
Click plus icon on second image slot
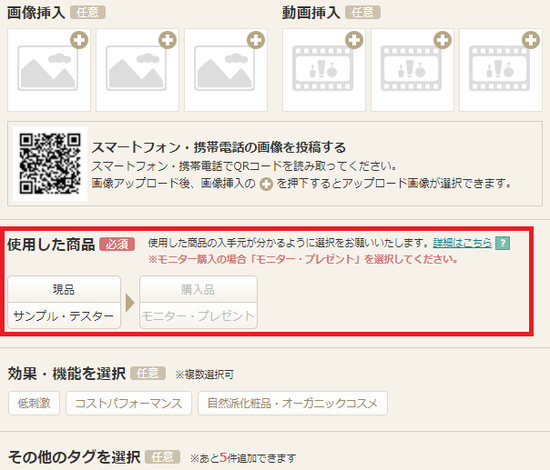(168, 40)
